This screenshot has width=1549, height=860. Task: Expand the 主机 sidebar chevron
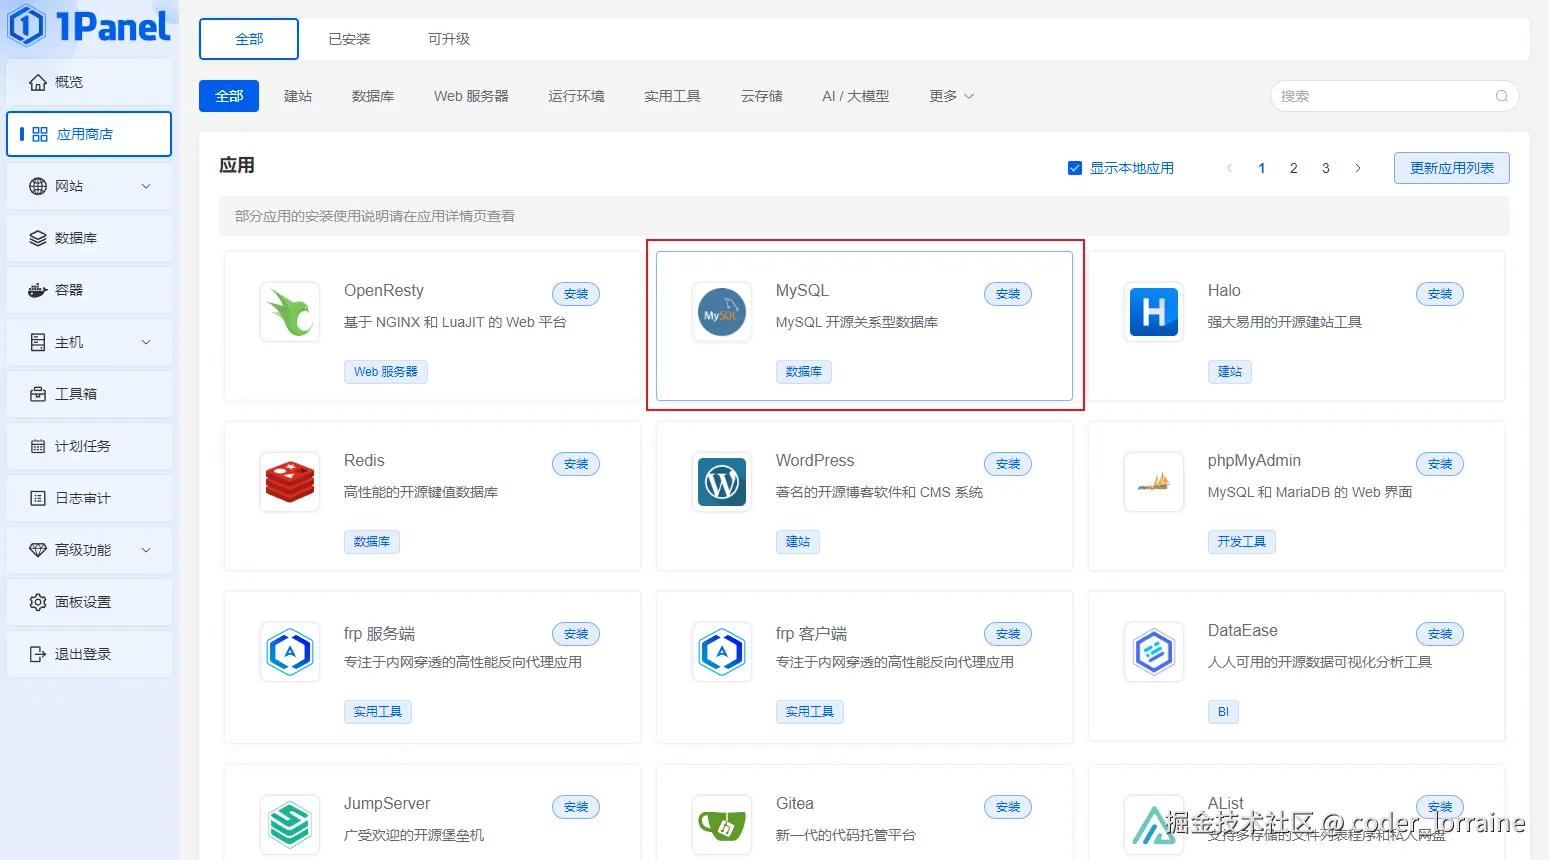146,342
